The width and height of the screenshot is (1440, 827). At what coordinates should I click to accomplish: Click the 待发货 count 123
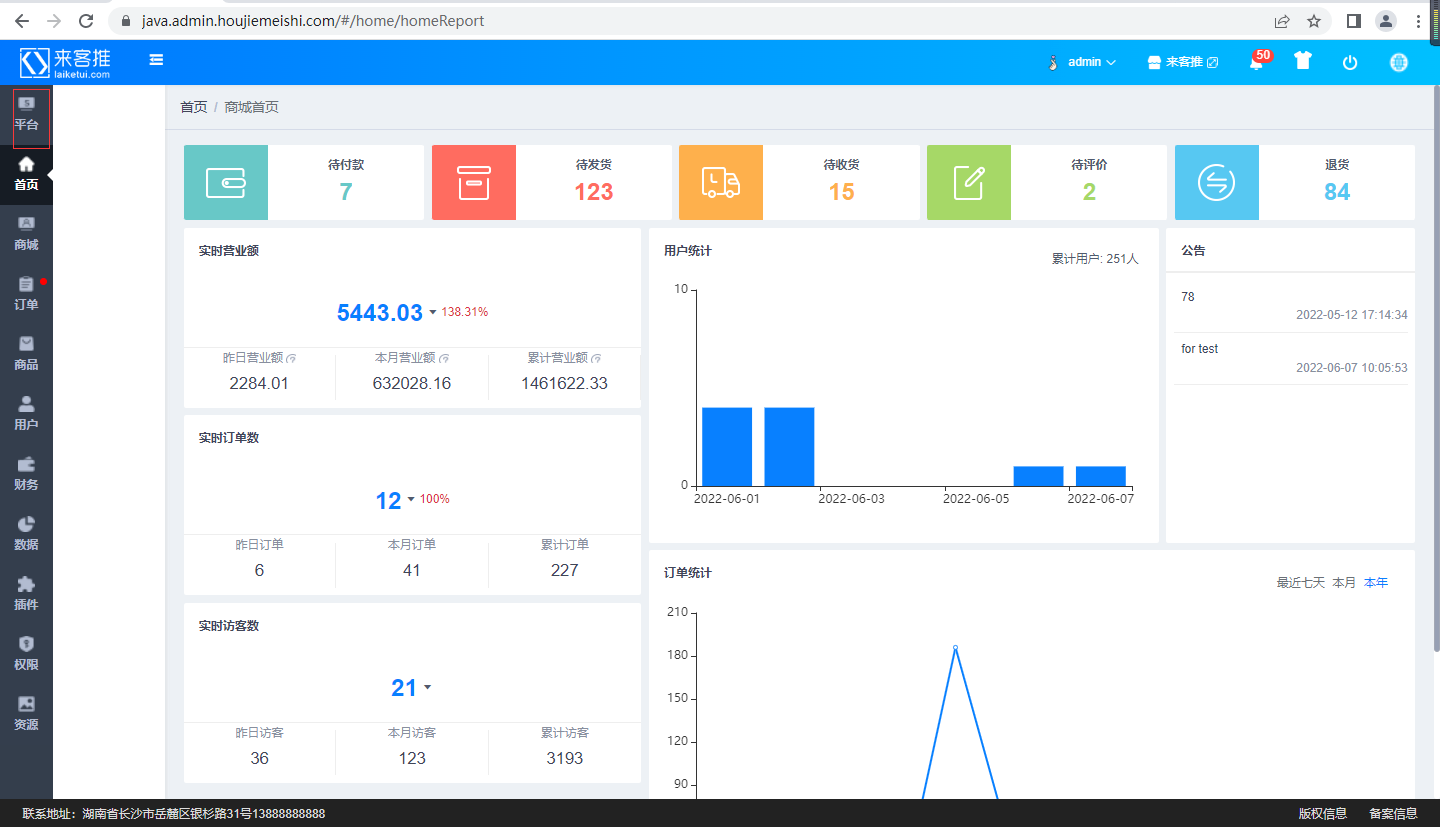(x=594, y=192)
